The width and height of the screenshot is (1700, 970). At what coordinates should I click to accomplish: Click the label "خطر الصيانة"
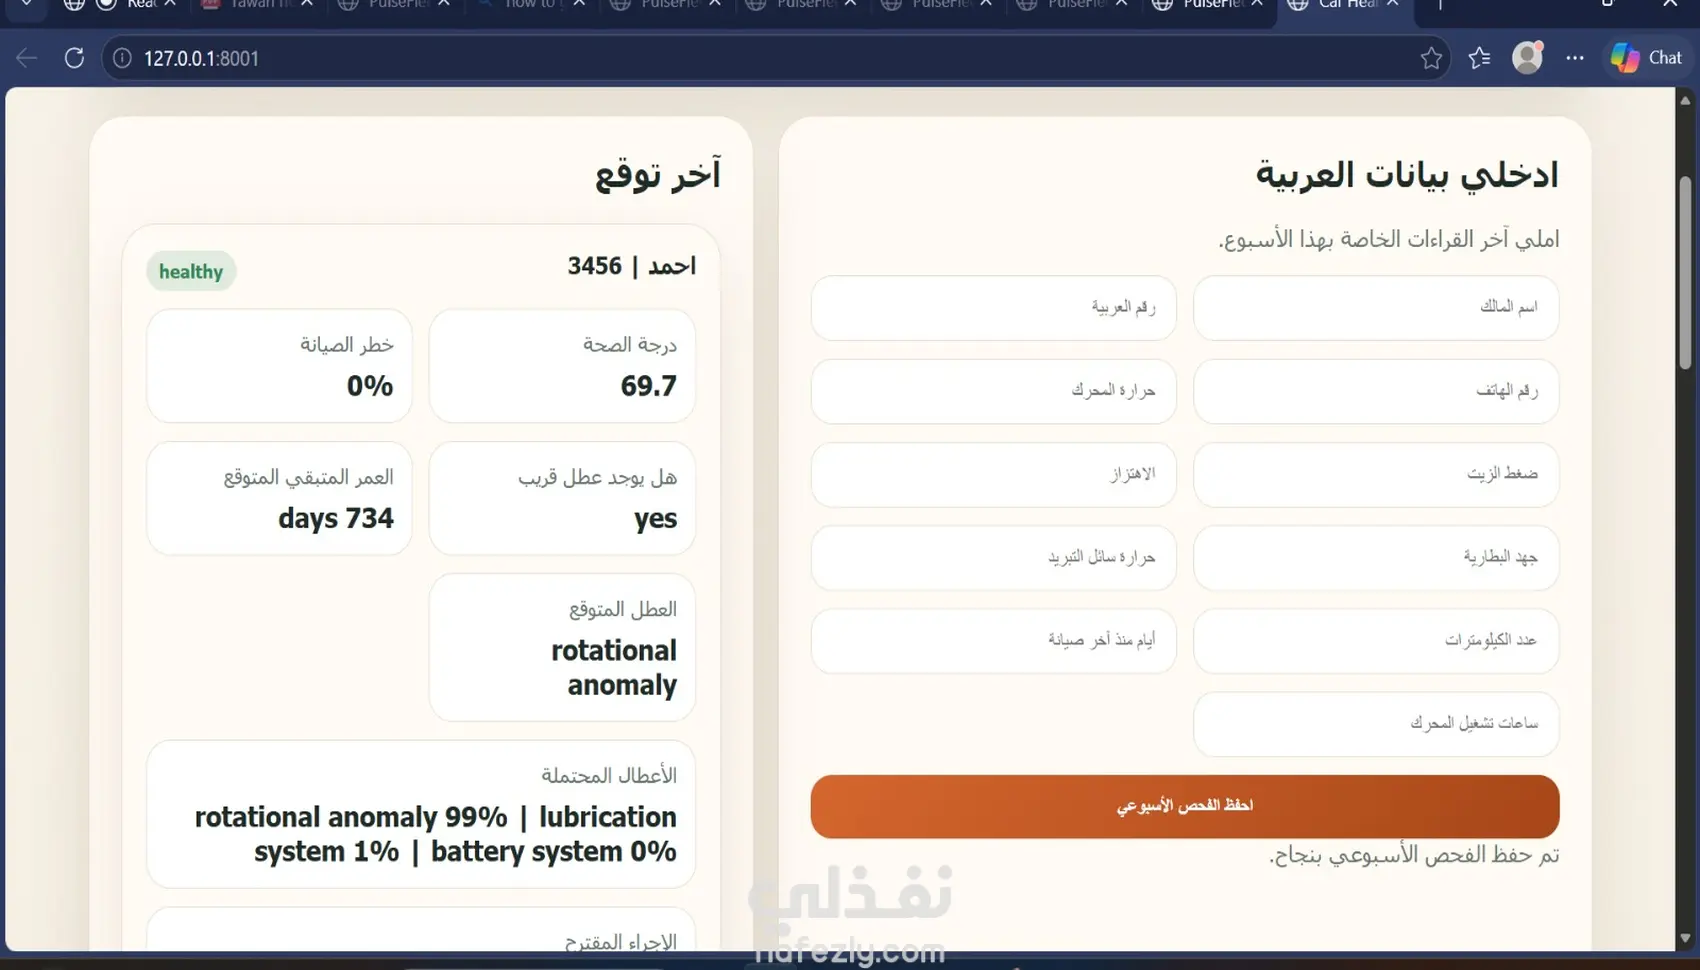coord(347,345)
